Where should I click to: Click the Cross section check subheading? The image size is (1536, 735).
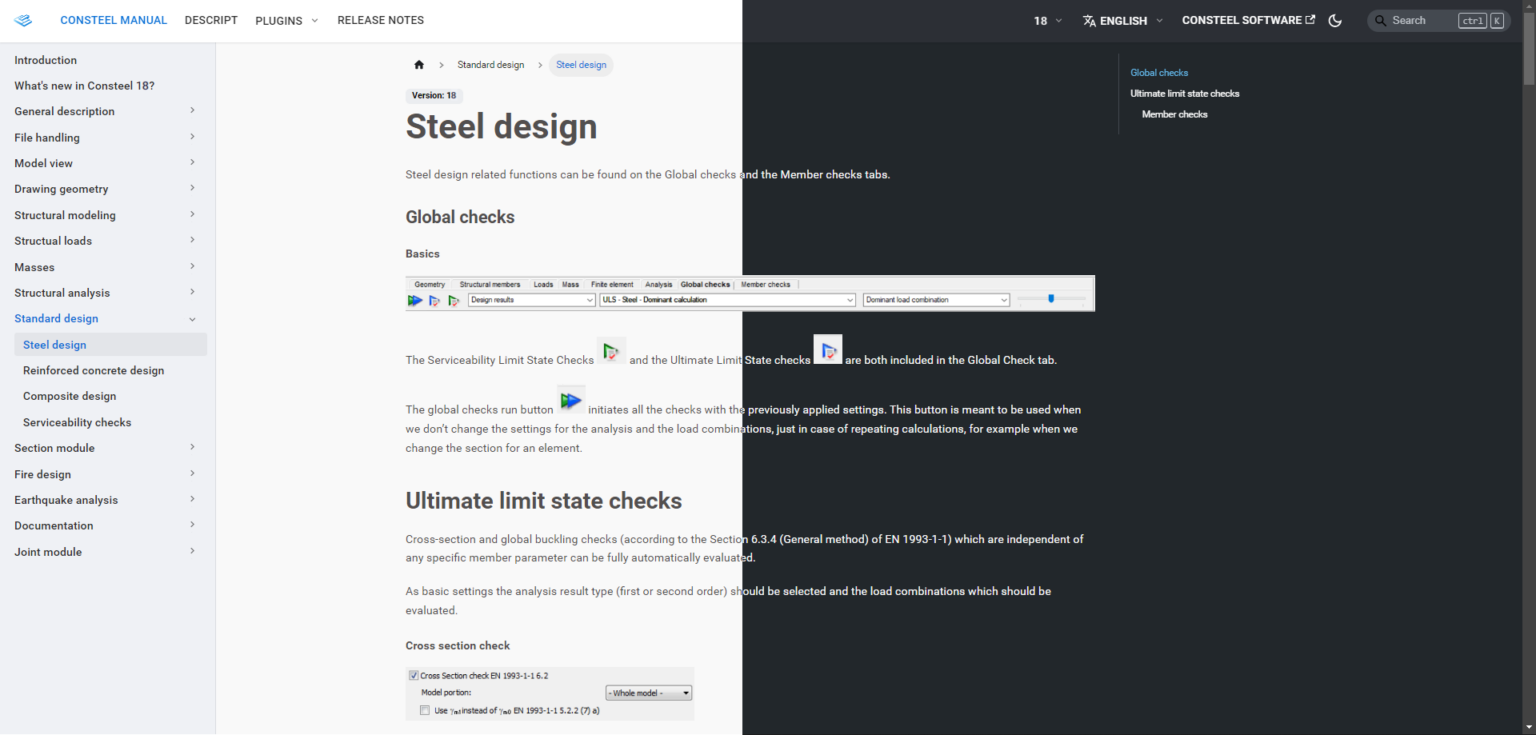tap(458, 646)
